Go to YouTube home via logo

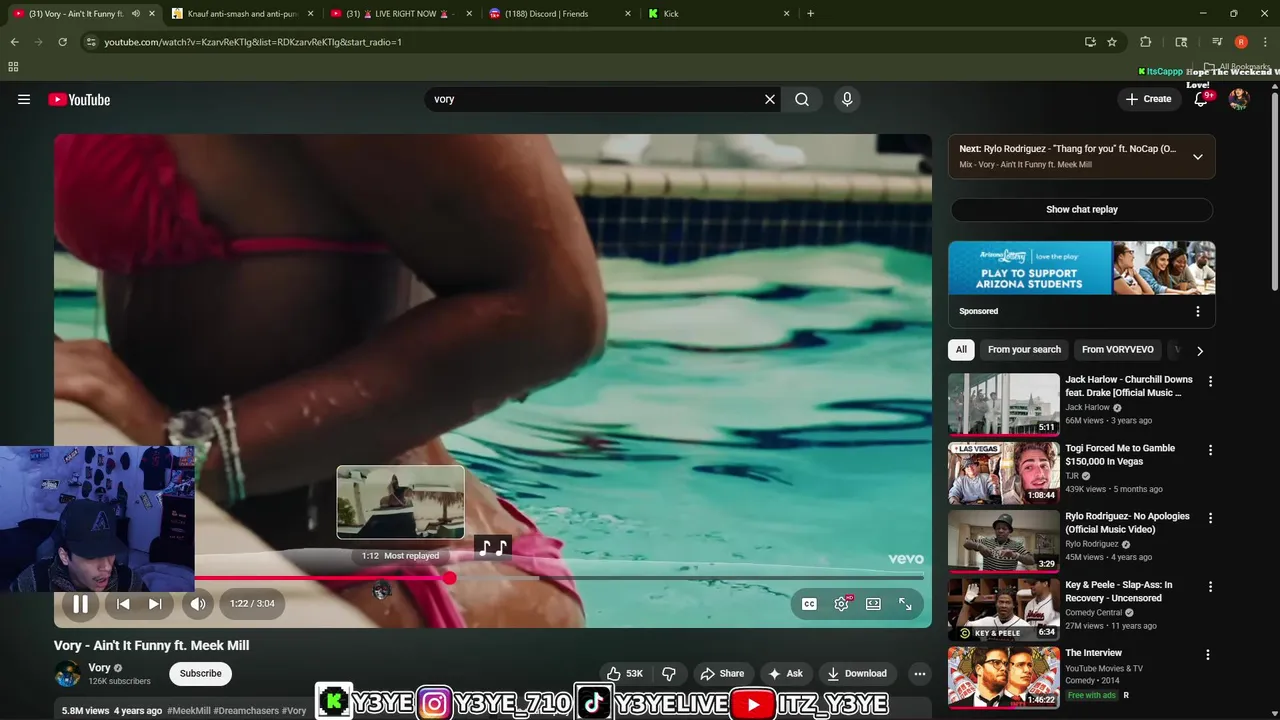click(79, 99)
